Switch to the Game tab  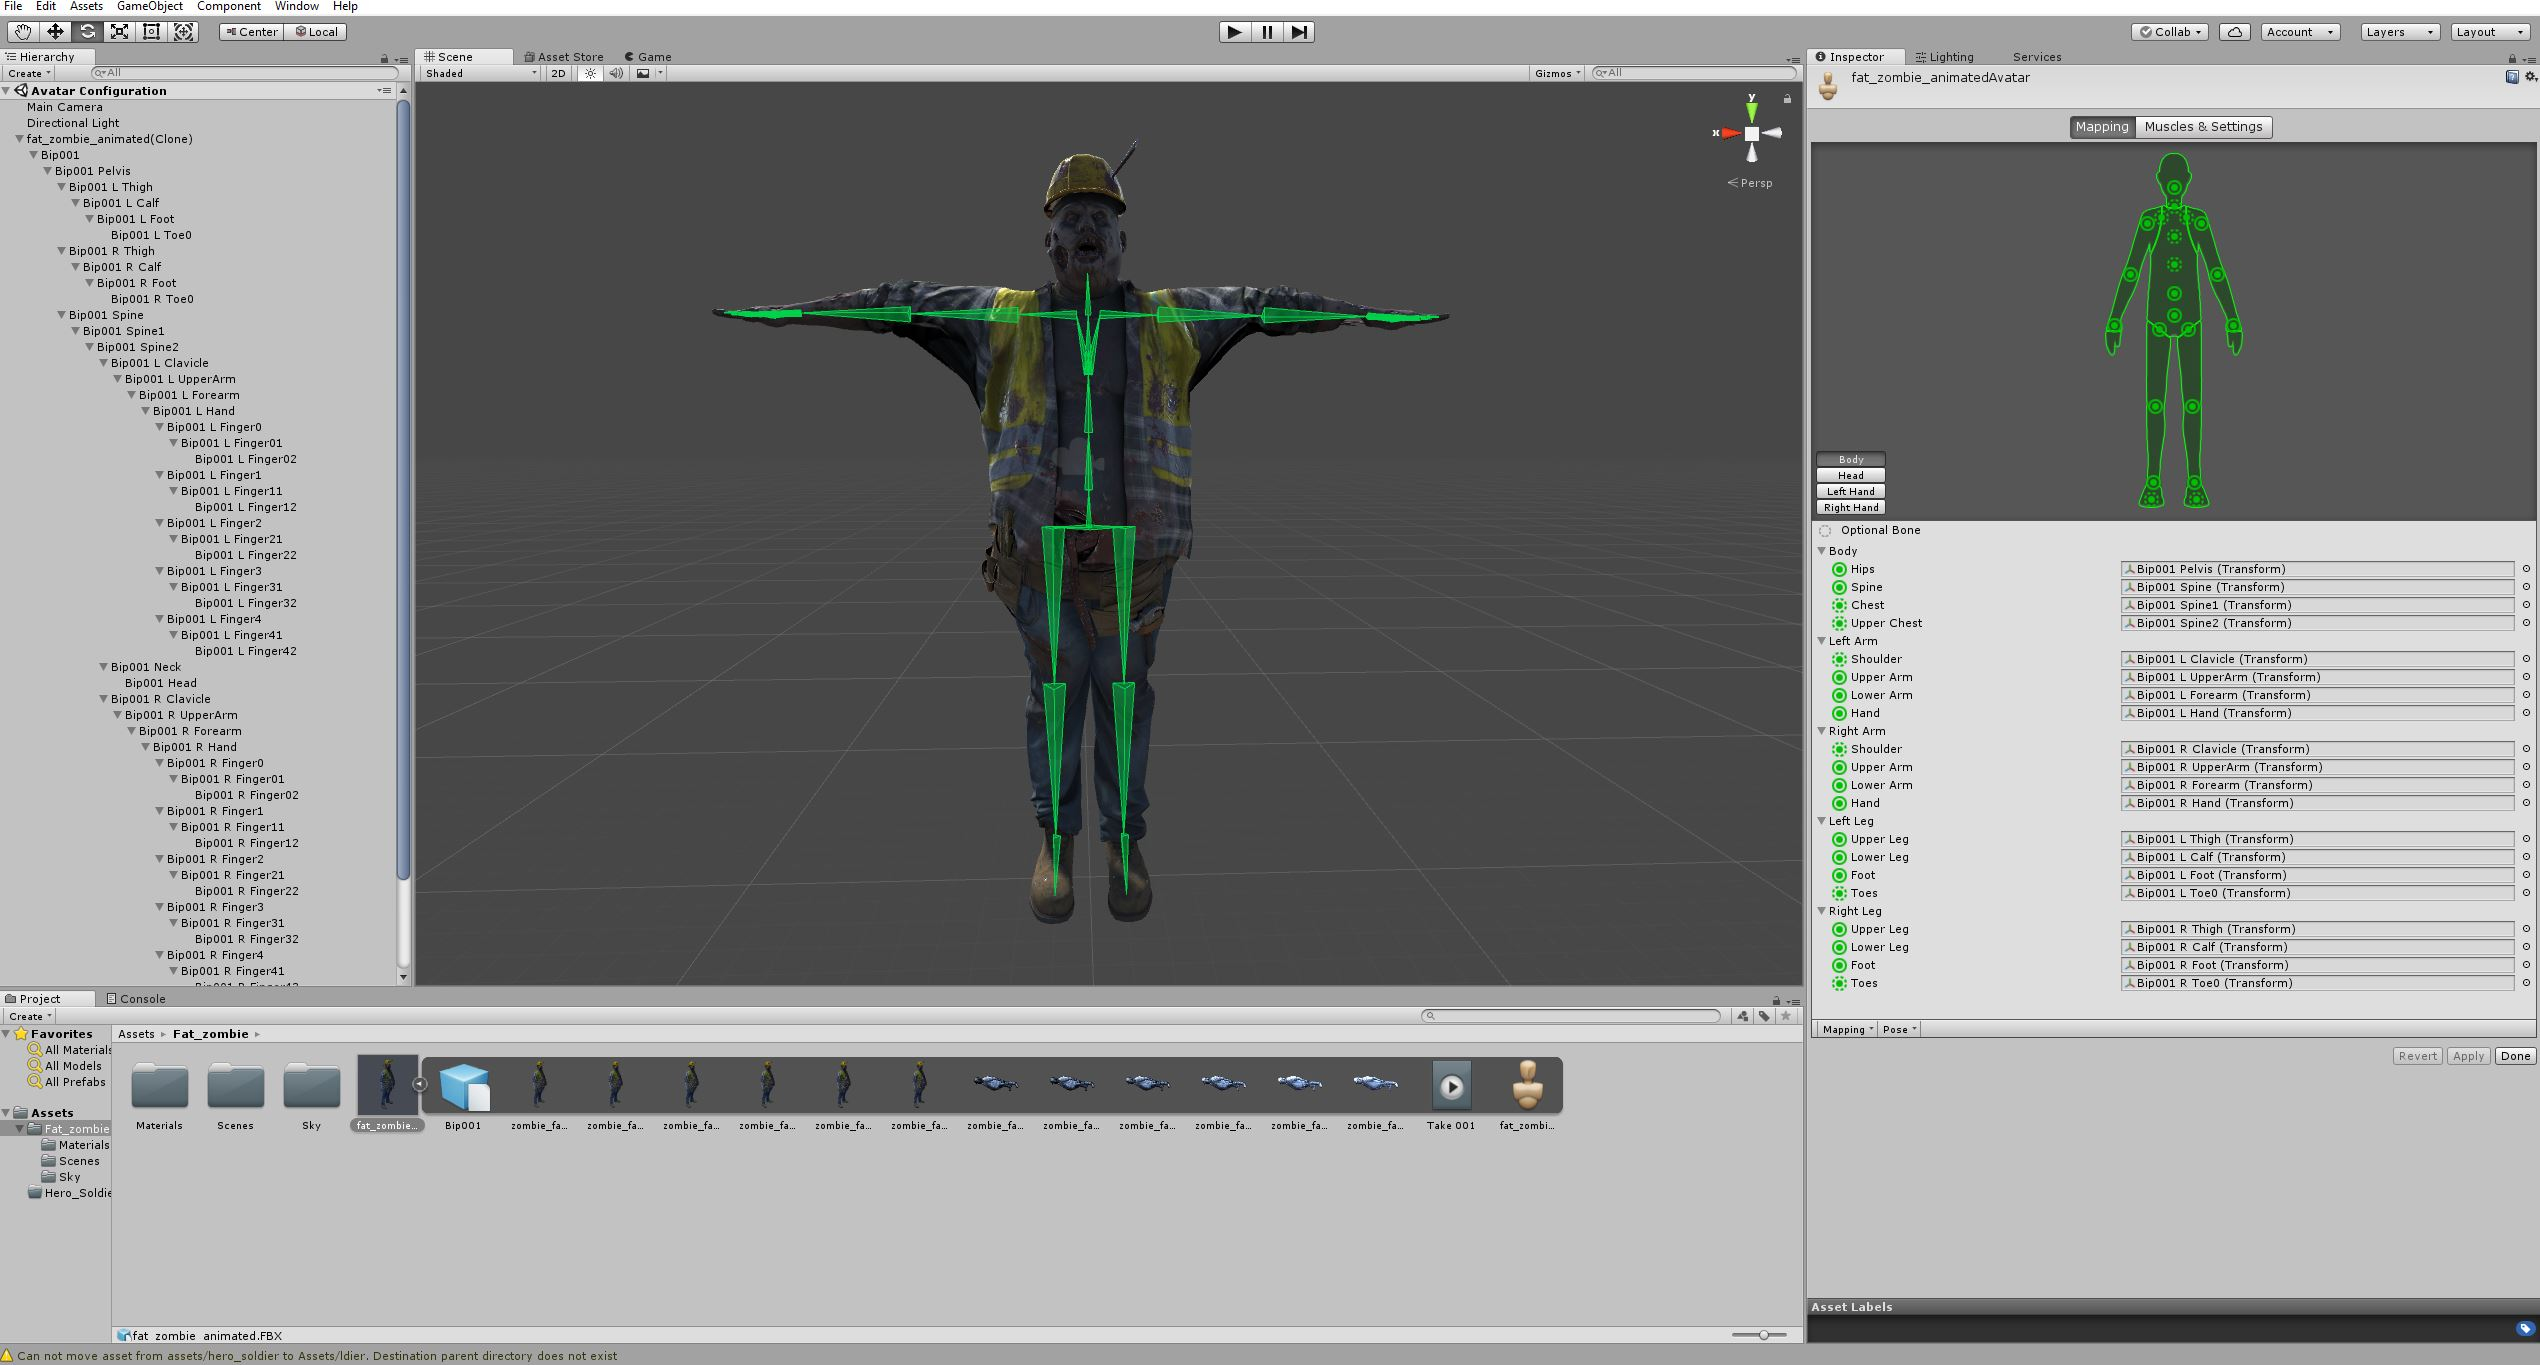pyautogui.click(x=648, y=57)
